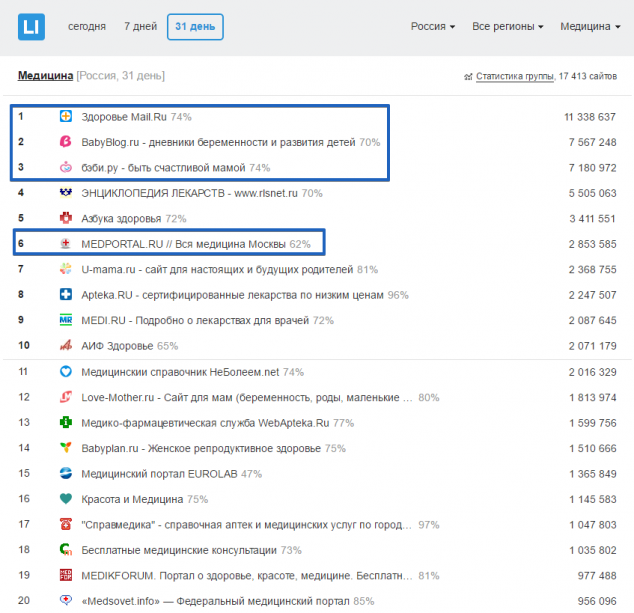Click visitor count 956 096
Image resolution: width=634 pixels, height=613 pixels.
[x=597, y=601]
